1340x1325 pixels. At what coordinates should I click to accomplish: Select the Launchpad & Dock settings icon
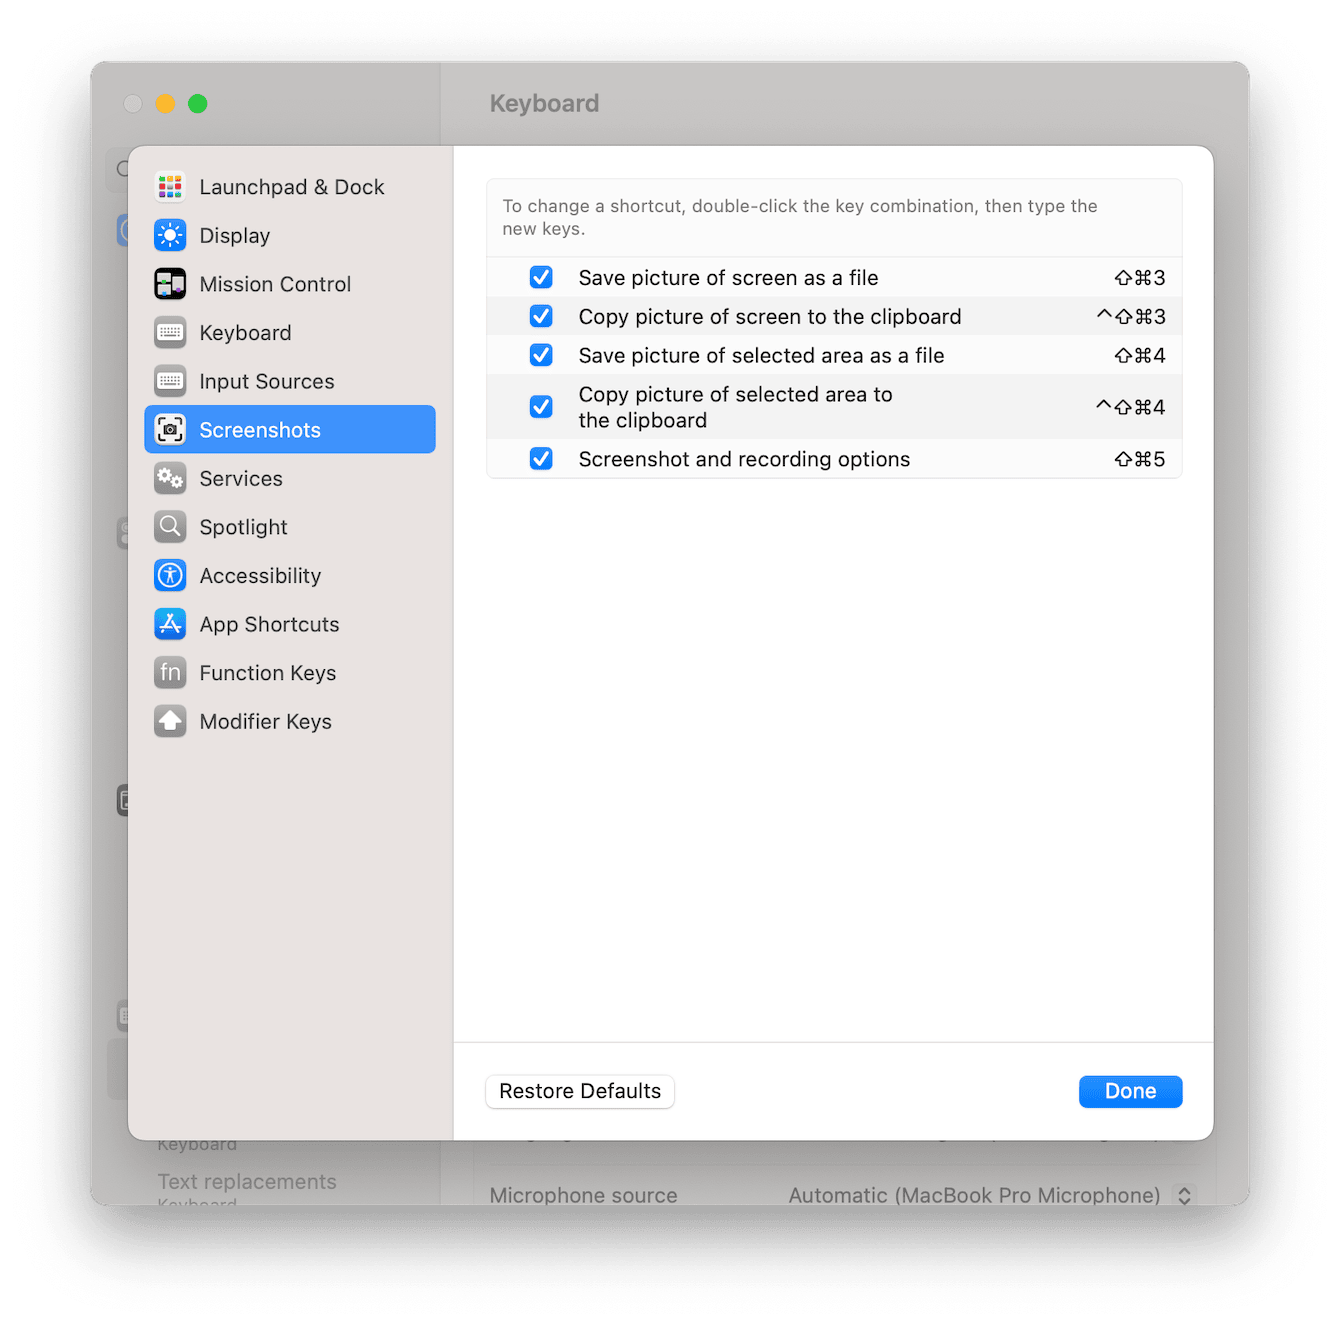pos(170,187)
